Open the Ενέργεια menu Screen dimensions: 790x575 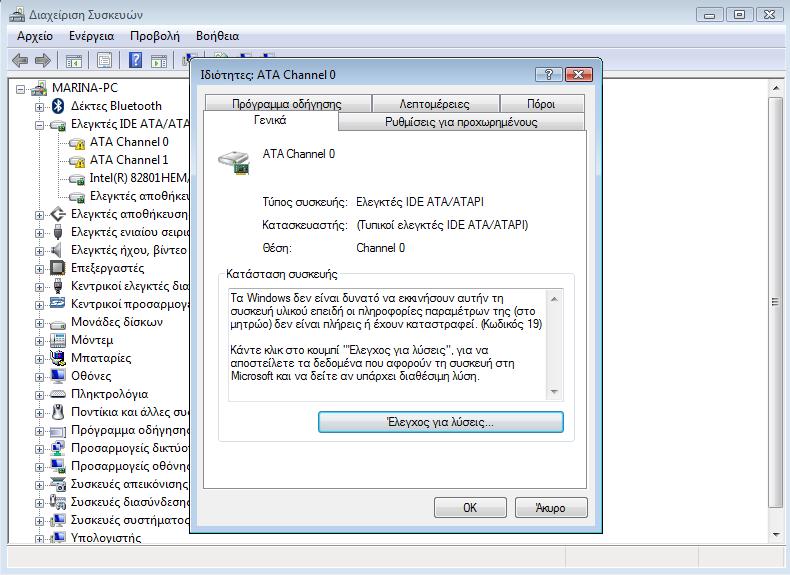91,36
